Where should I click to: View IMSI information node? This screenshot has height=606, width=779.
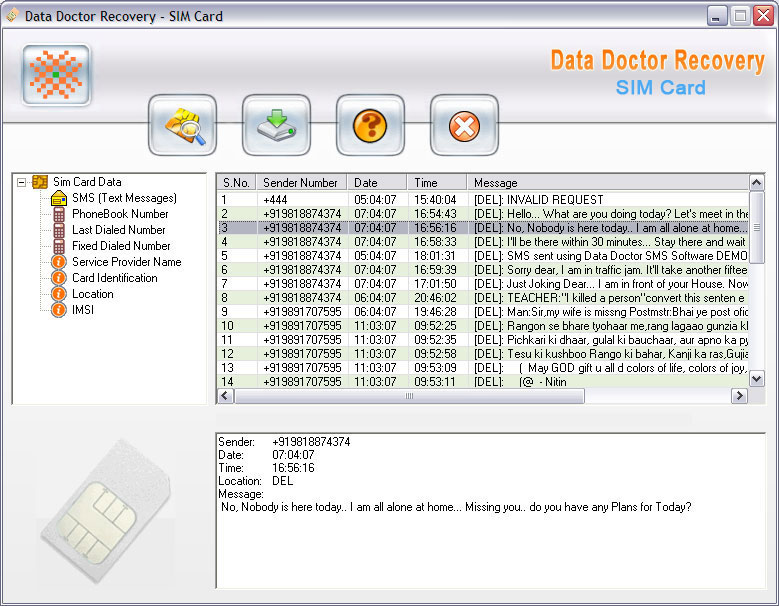click(x=84, y=310)
